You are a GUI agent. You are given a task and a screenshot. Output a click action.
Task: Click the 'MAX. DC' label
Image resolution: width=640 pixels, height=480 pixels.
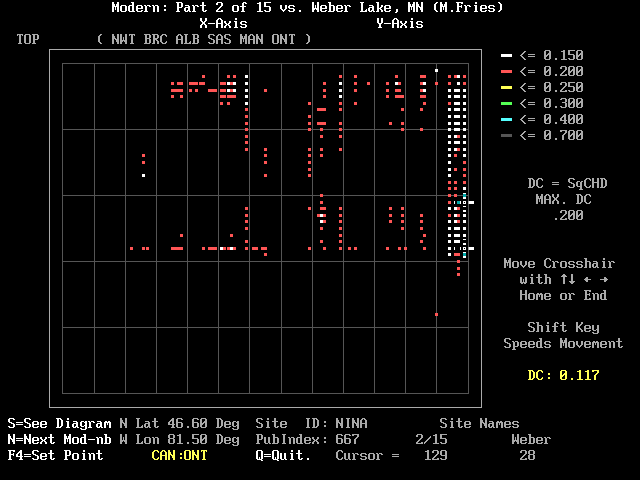[563, 200]
